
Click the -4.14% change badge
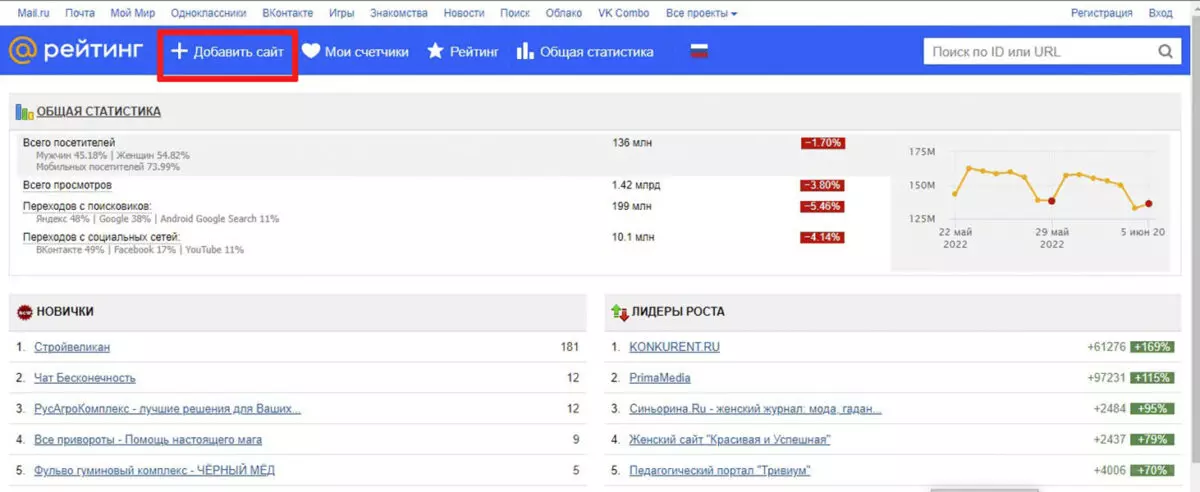[x=822, y=237]
